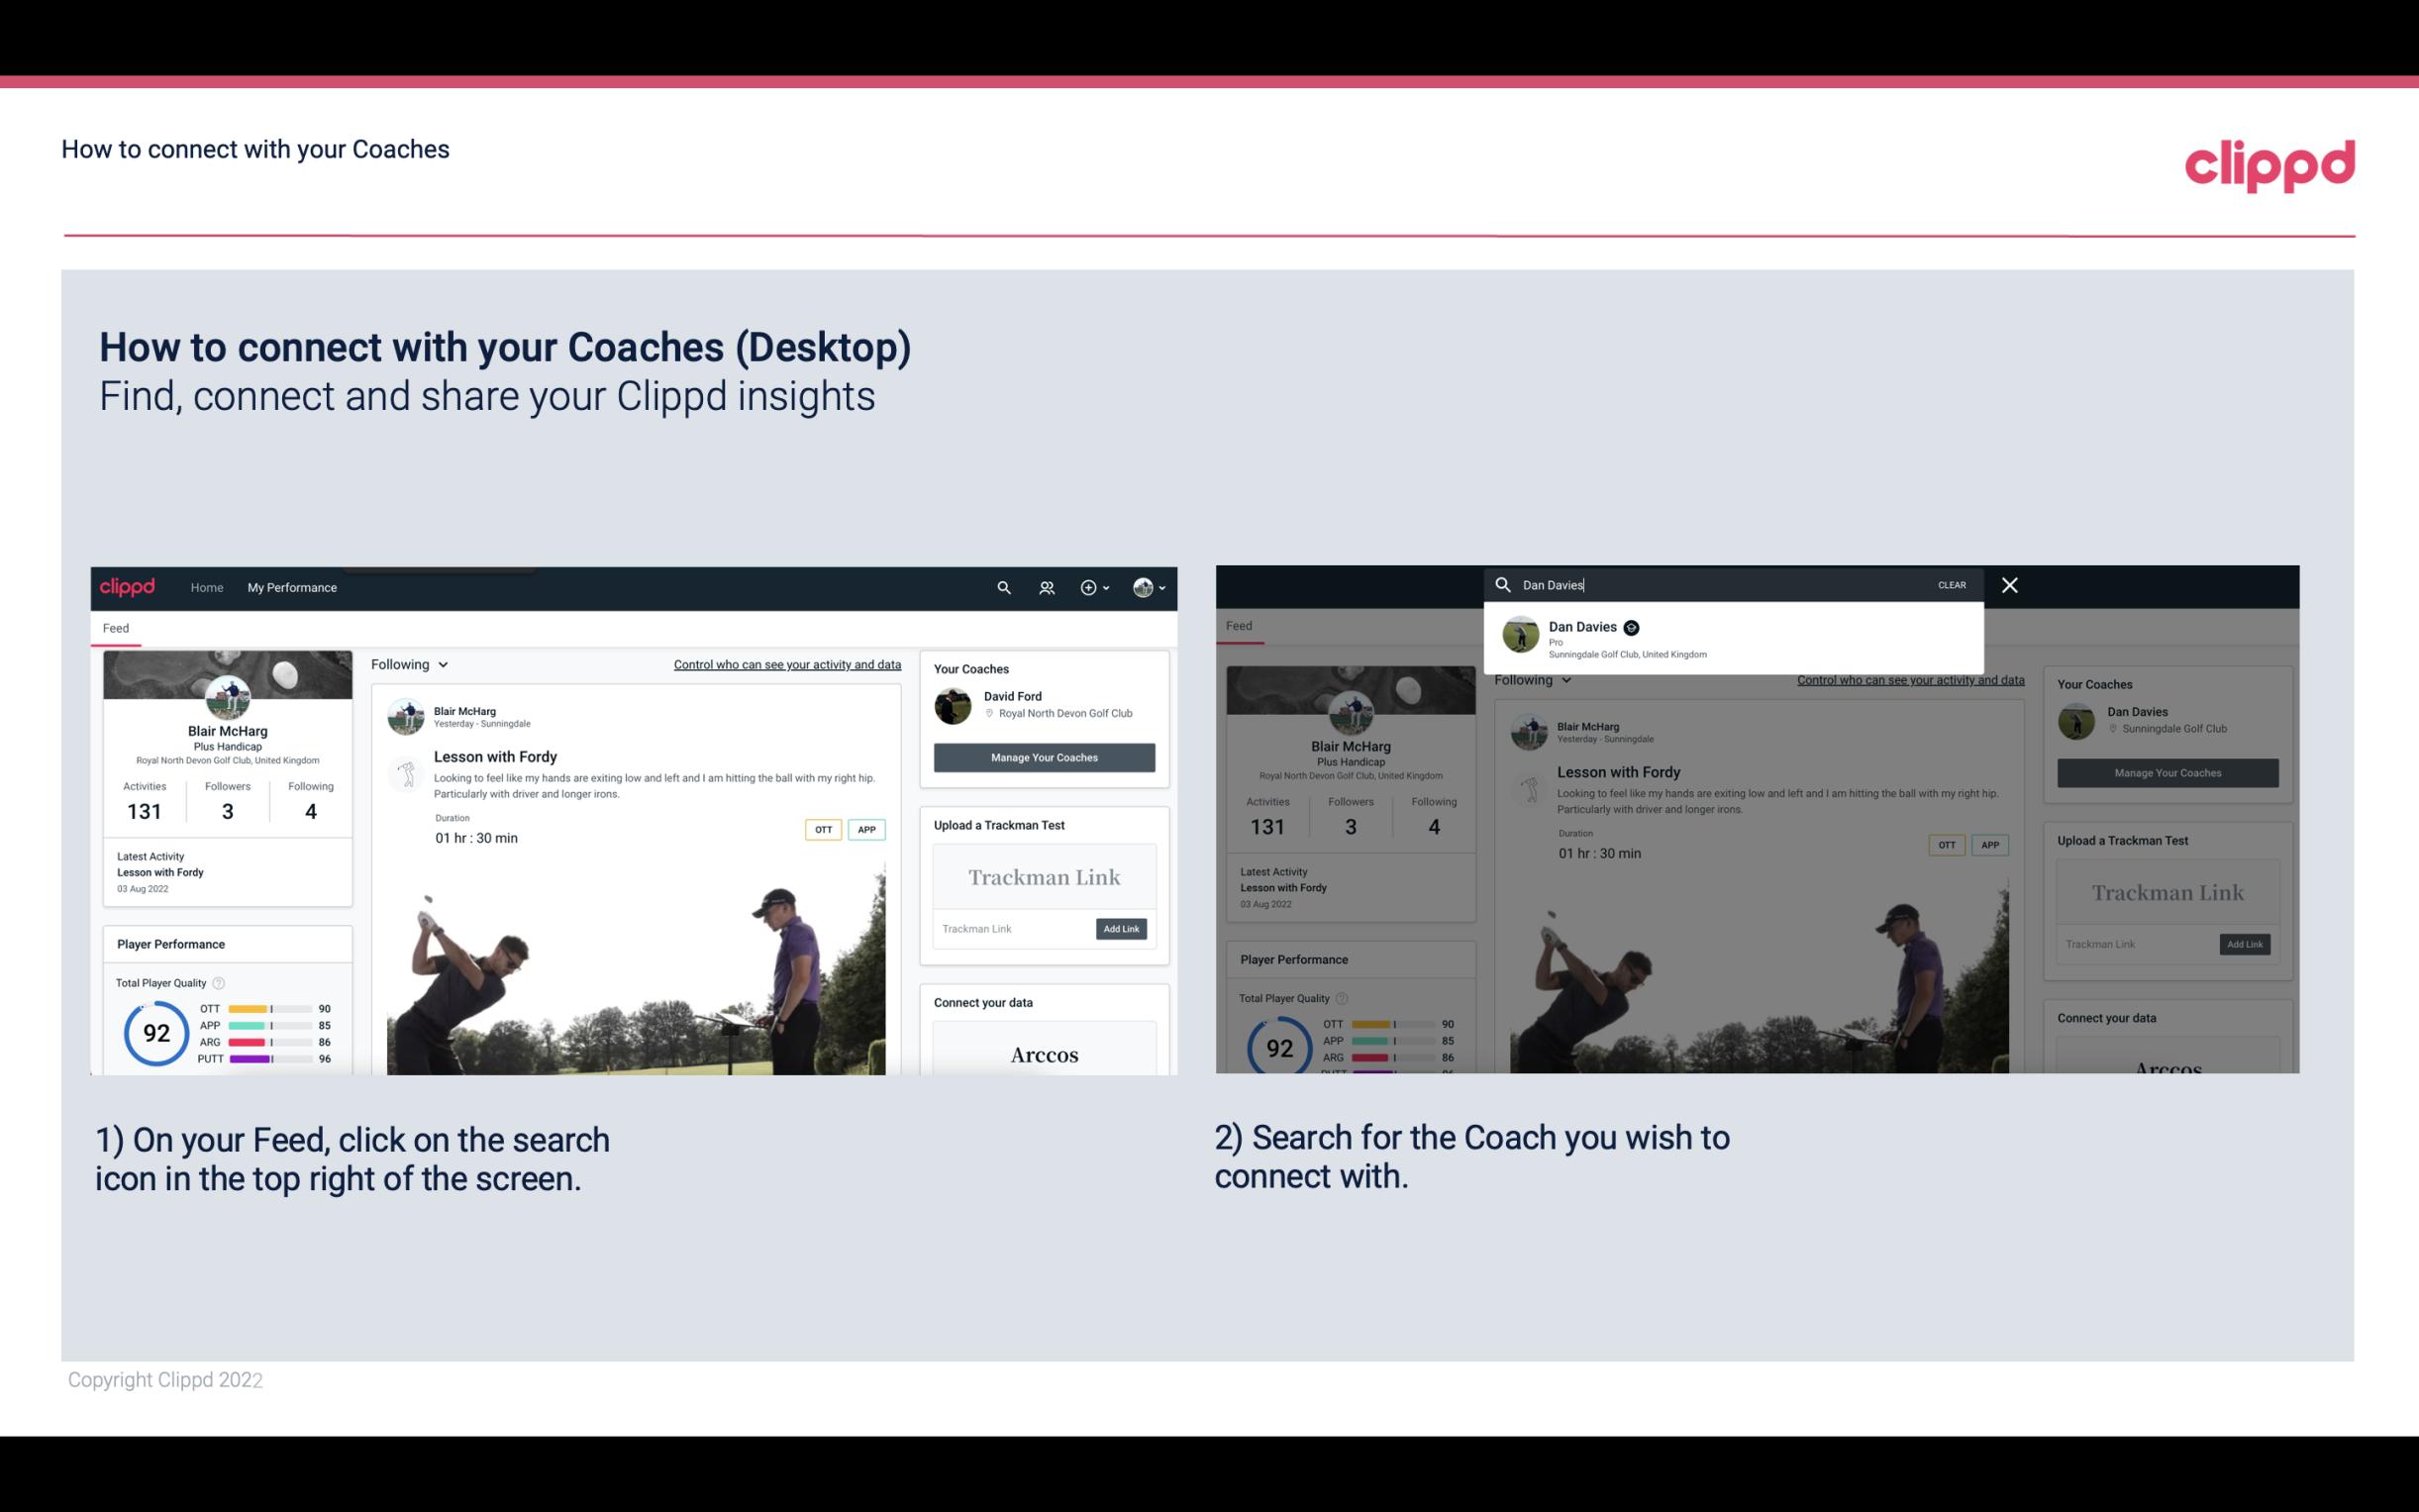Expand the My Performance navigation menu
Viewport: 2419px width, 1512px height.
point(292,587)
